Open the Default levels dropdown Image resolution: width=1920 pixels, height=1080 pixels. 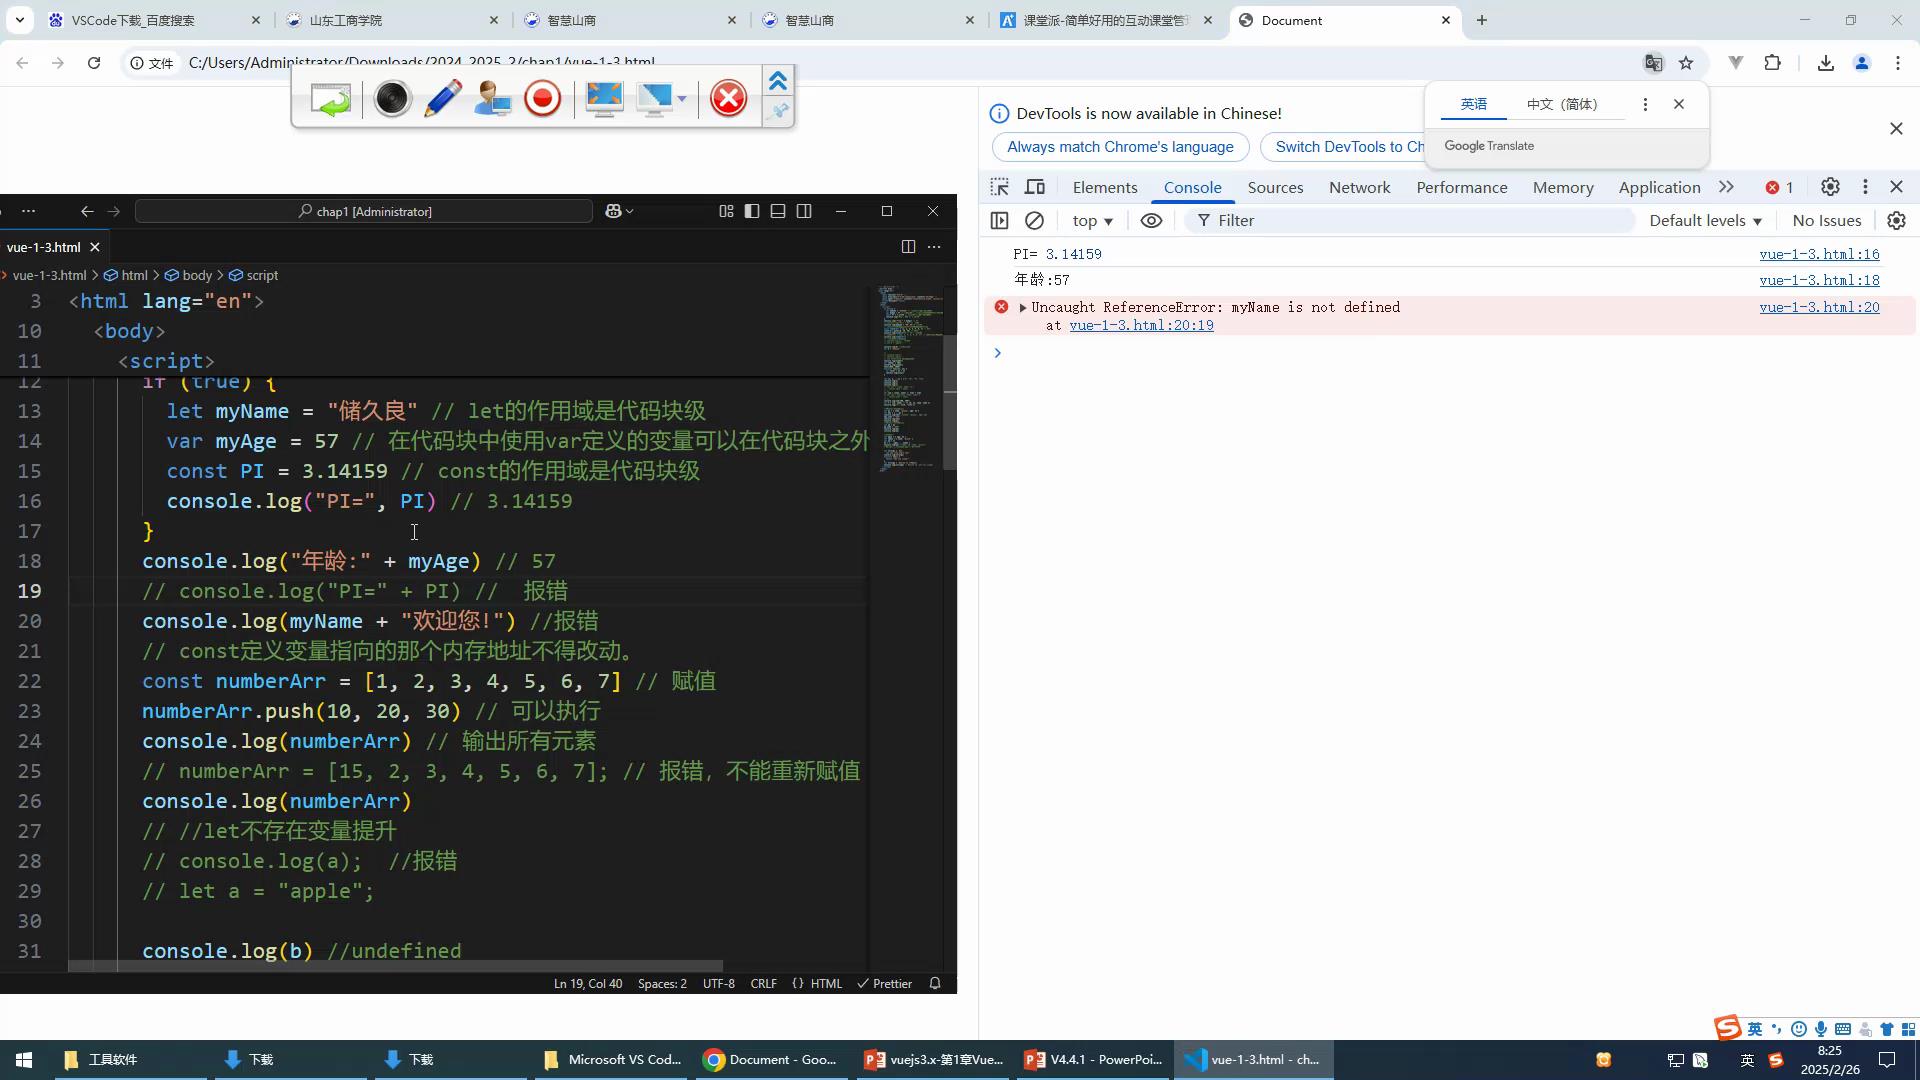coord(1705,220)
